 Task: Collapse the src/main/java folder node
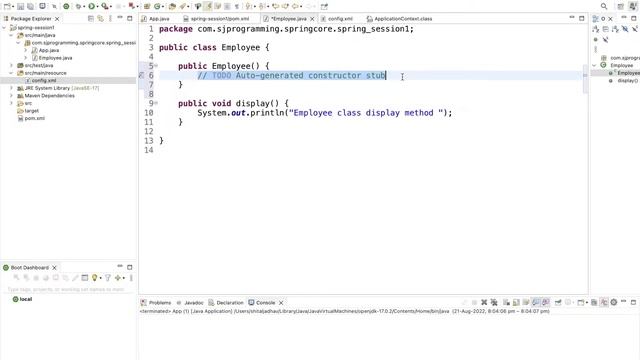11,36
